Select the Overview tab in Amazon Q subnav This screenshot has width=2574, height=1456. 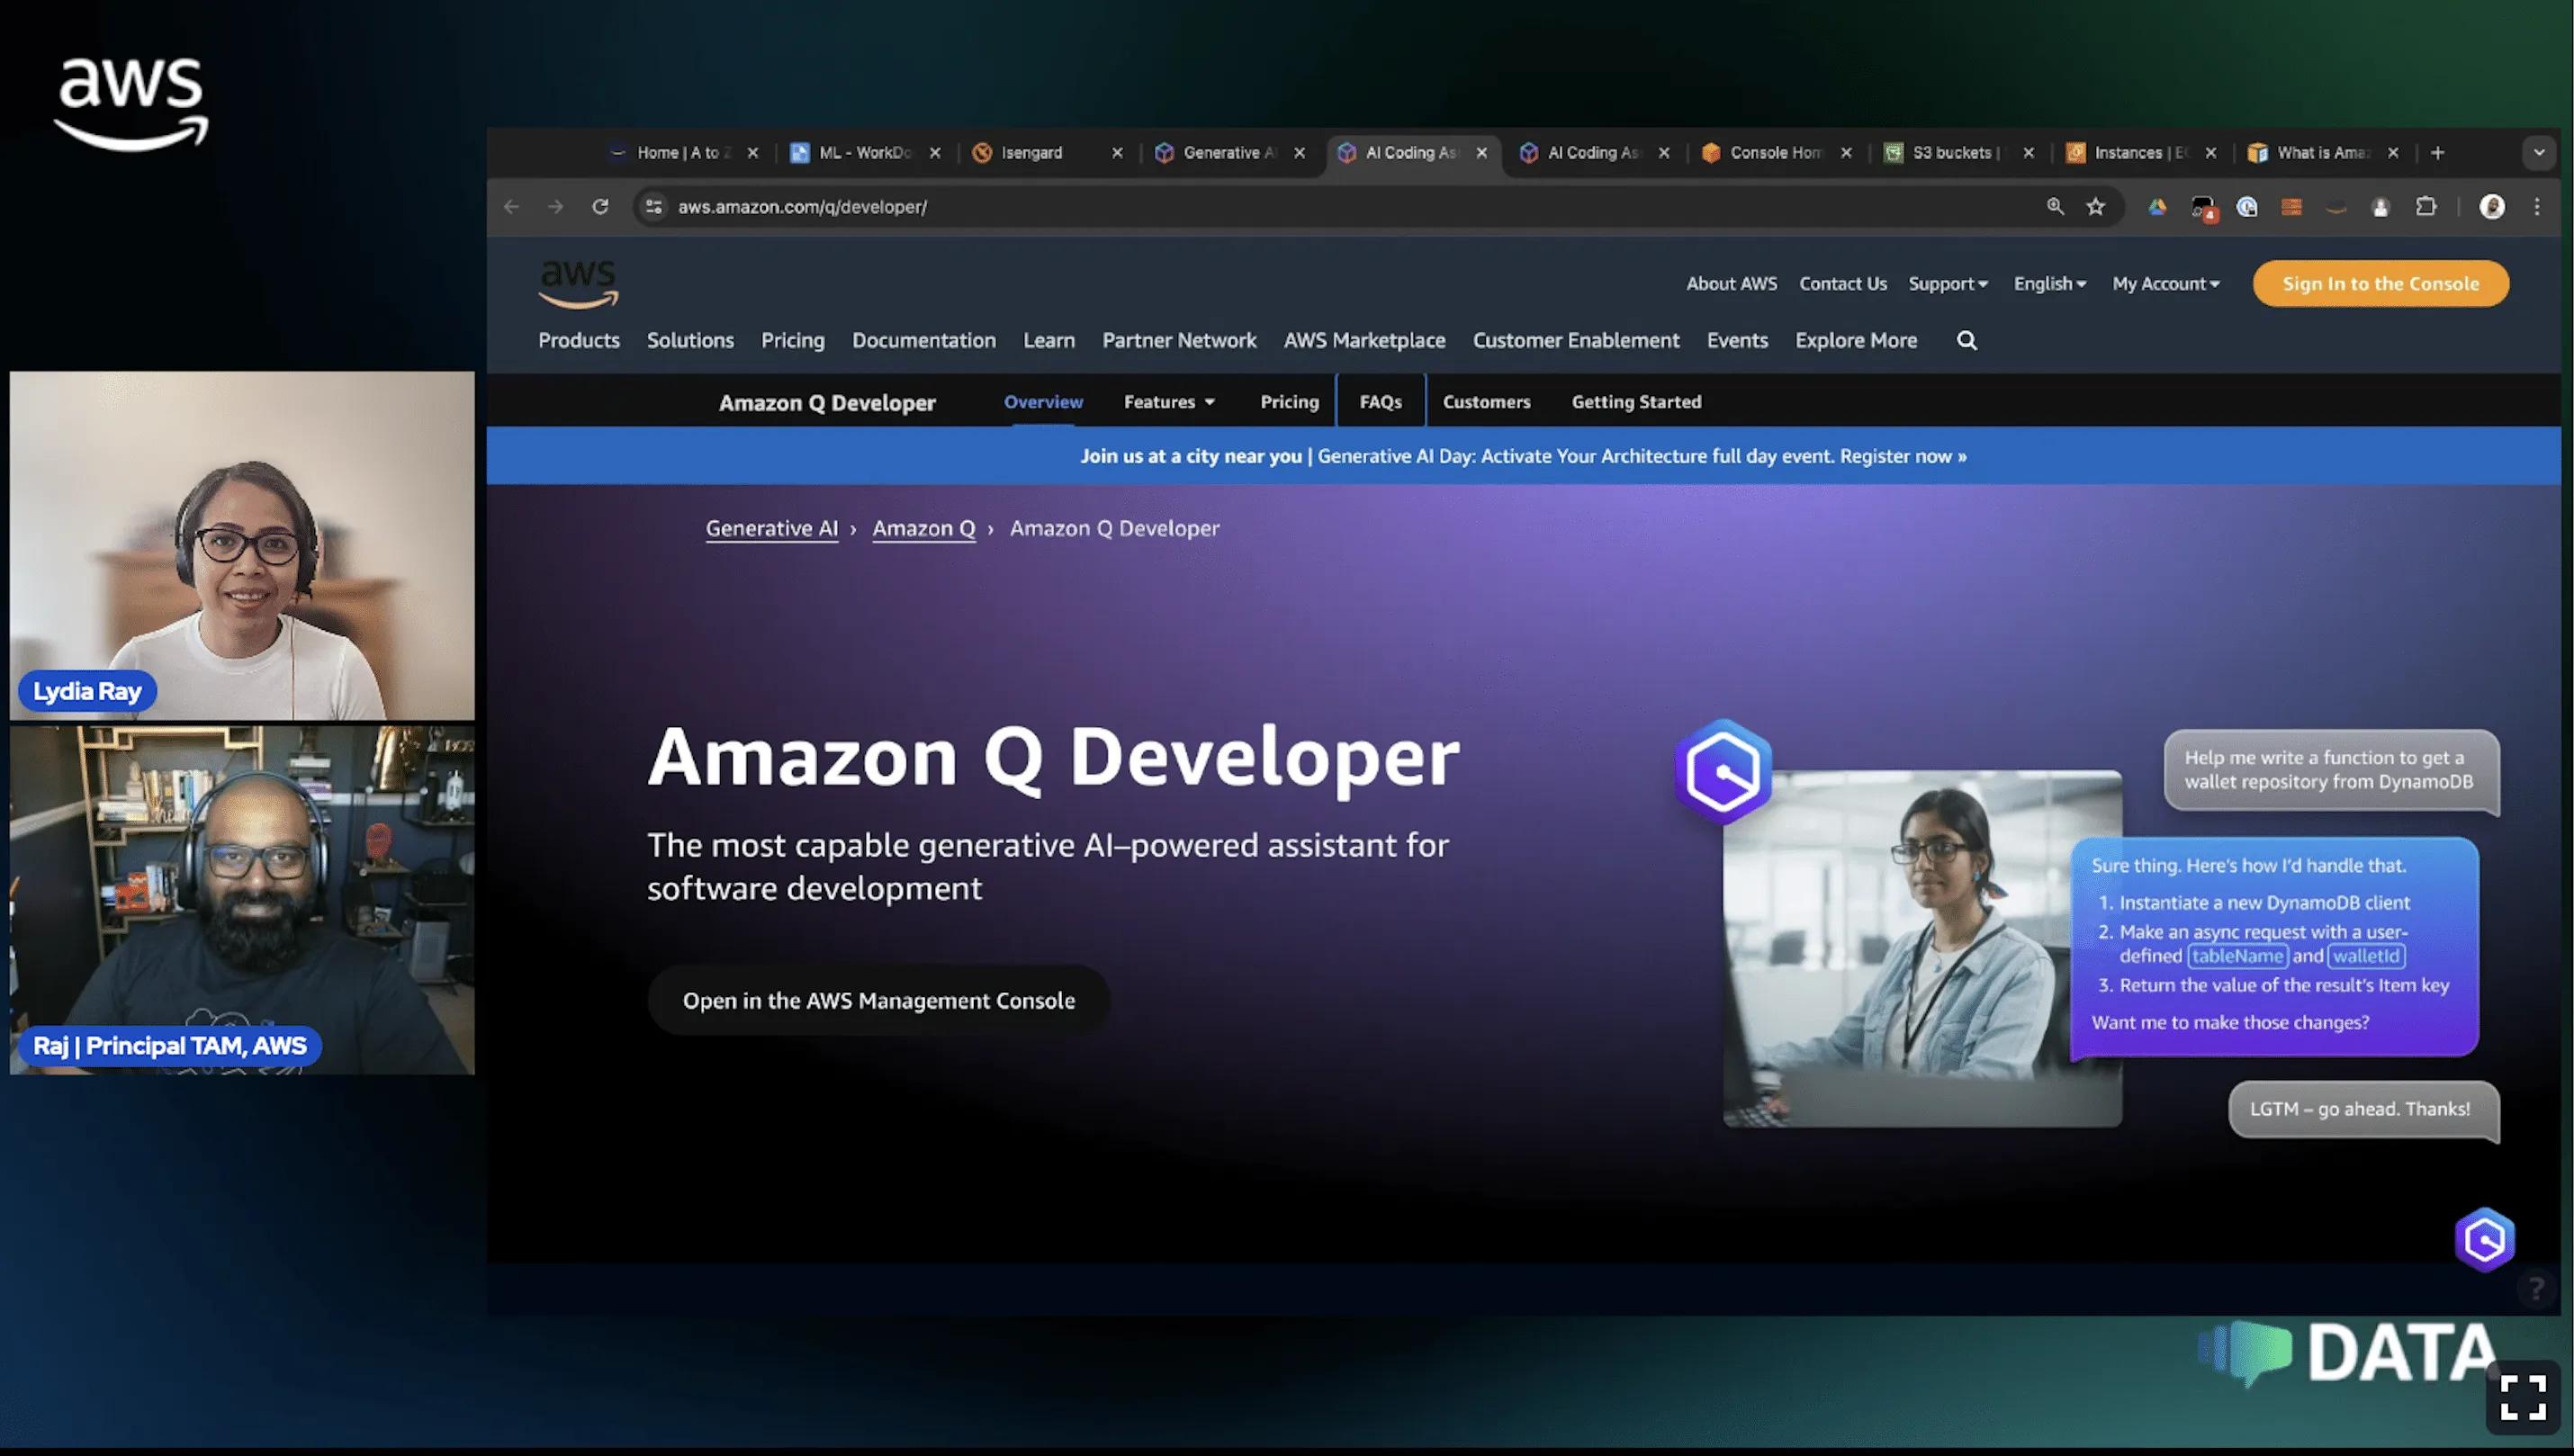click(1043, 402)
